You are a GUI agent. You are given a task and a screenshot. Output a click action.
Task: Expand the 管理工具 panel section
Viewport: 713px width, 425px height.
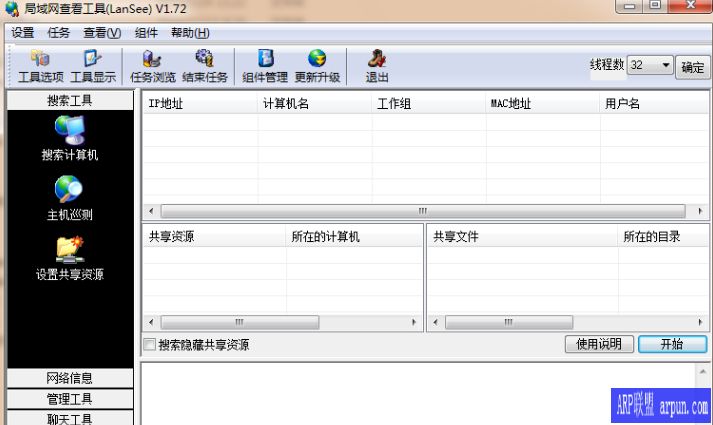coord(70,399)
